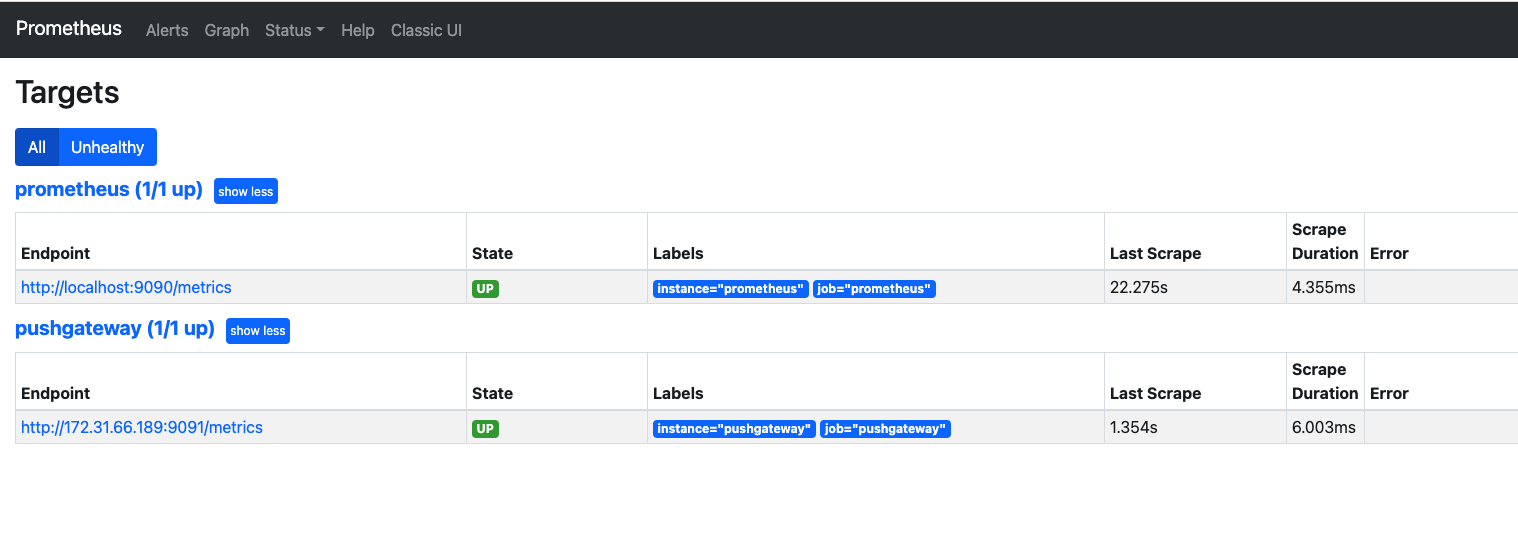Click the Prometheus brand logo text
The width and height of the screenshot is (1518, 537).
point(69,29)
